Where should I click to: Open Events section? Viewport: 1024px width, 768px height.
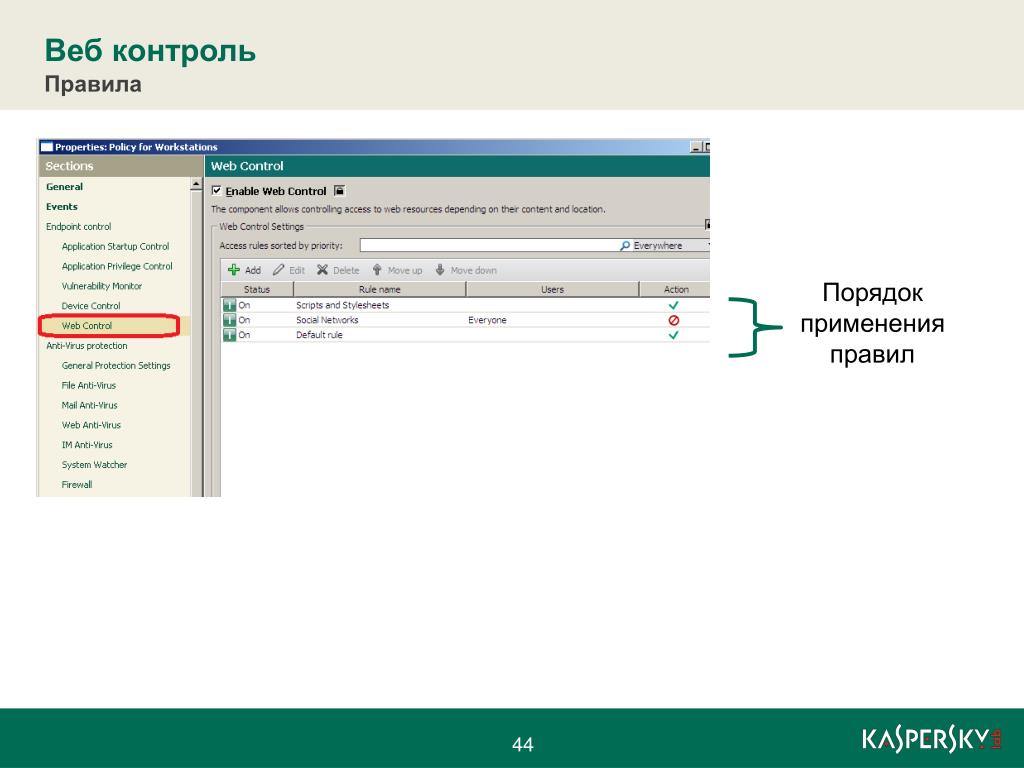pyautogui.click(x=62, y=206)
